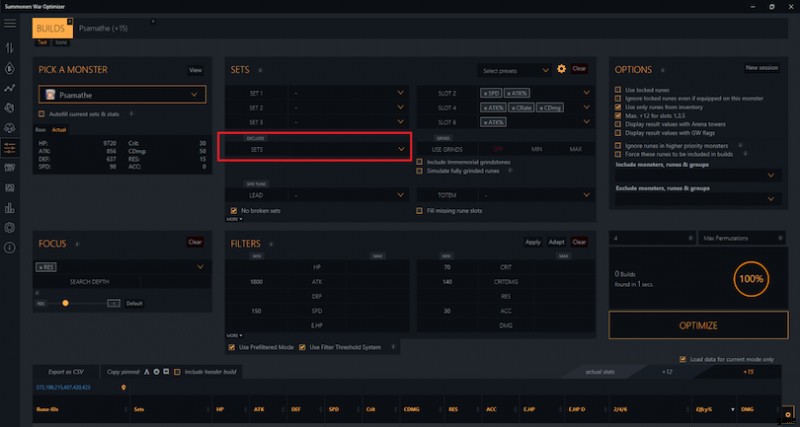This screenshot has height=427, width=800.
Task: Uncheck No broken sets checkbox
Action: coord(233,211)
